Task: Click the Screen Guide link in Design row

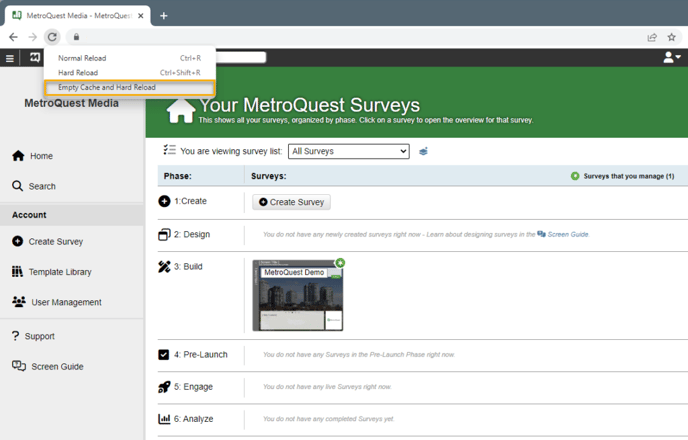Action: (x=567, y=234)
